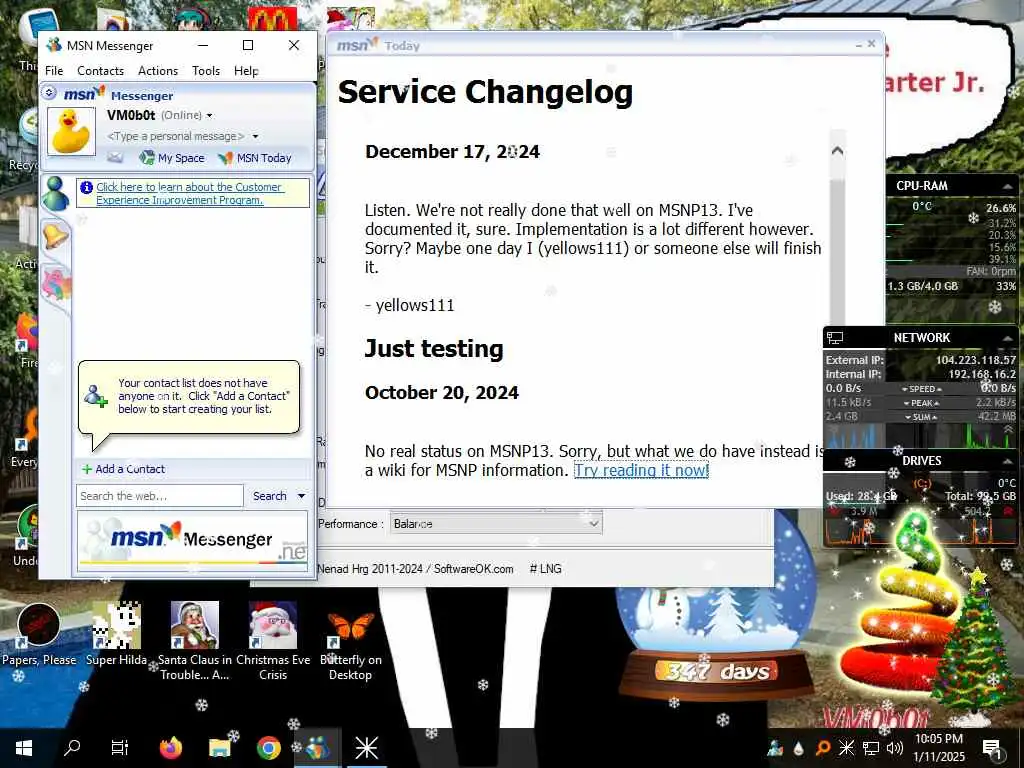Viewport: 1024px width, 768px height.
Task: Open the Actions menu
Action: coord(158,71)
